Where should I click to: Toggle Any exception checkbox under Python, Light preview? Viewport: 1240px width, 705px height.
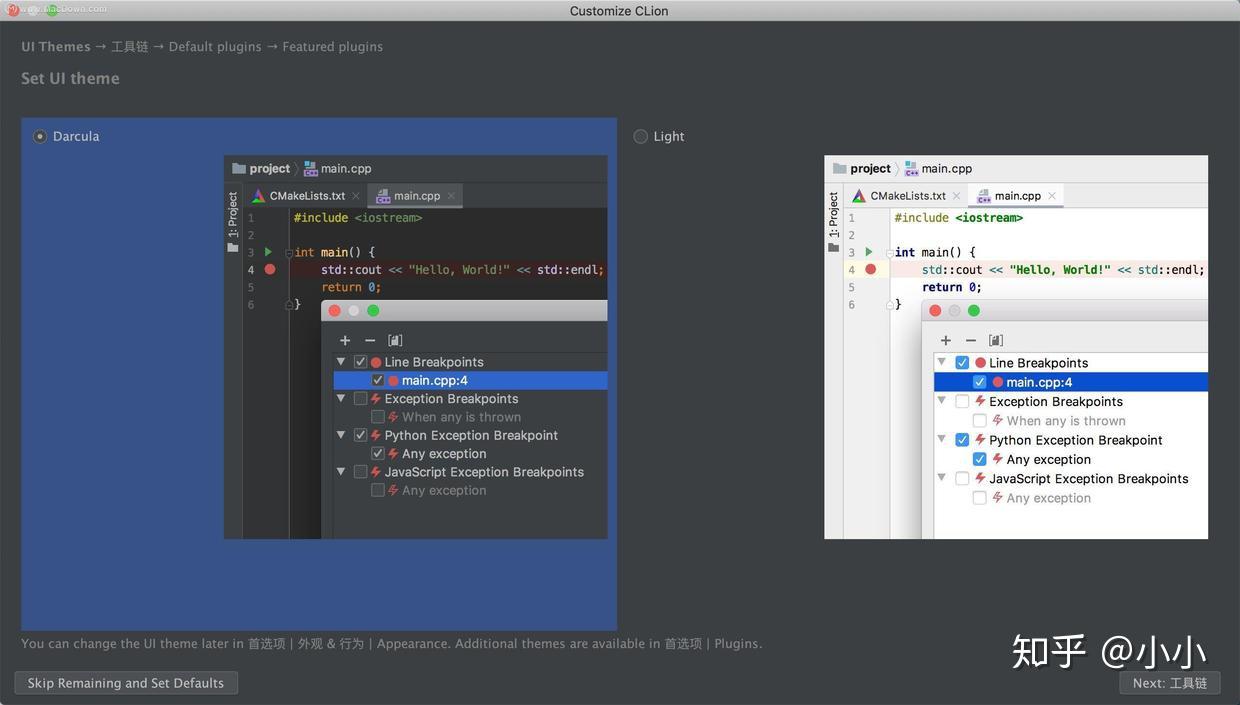point(980,459)
